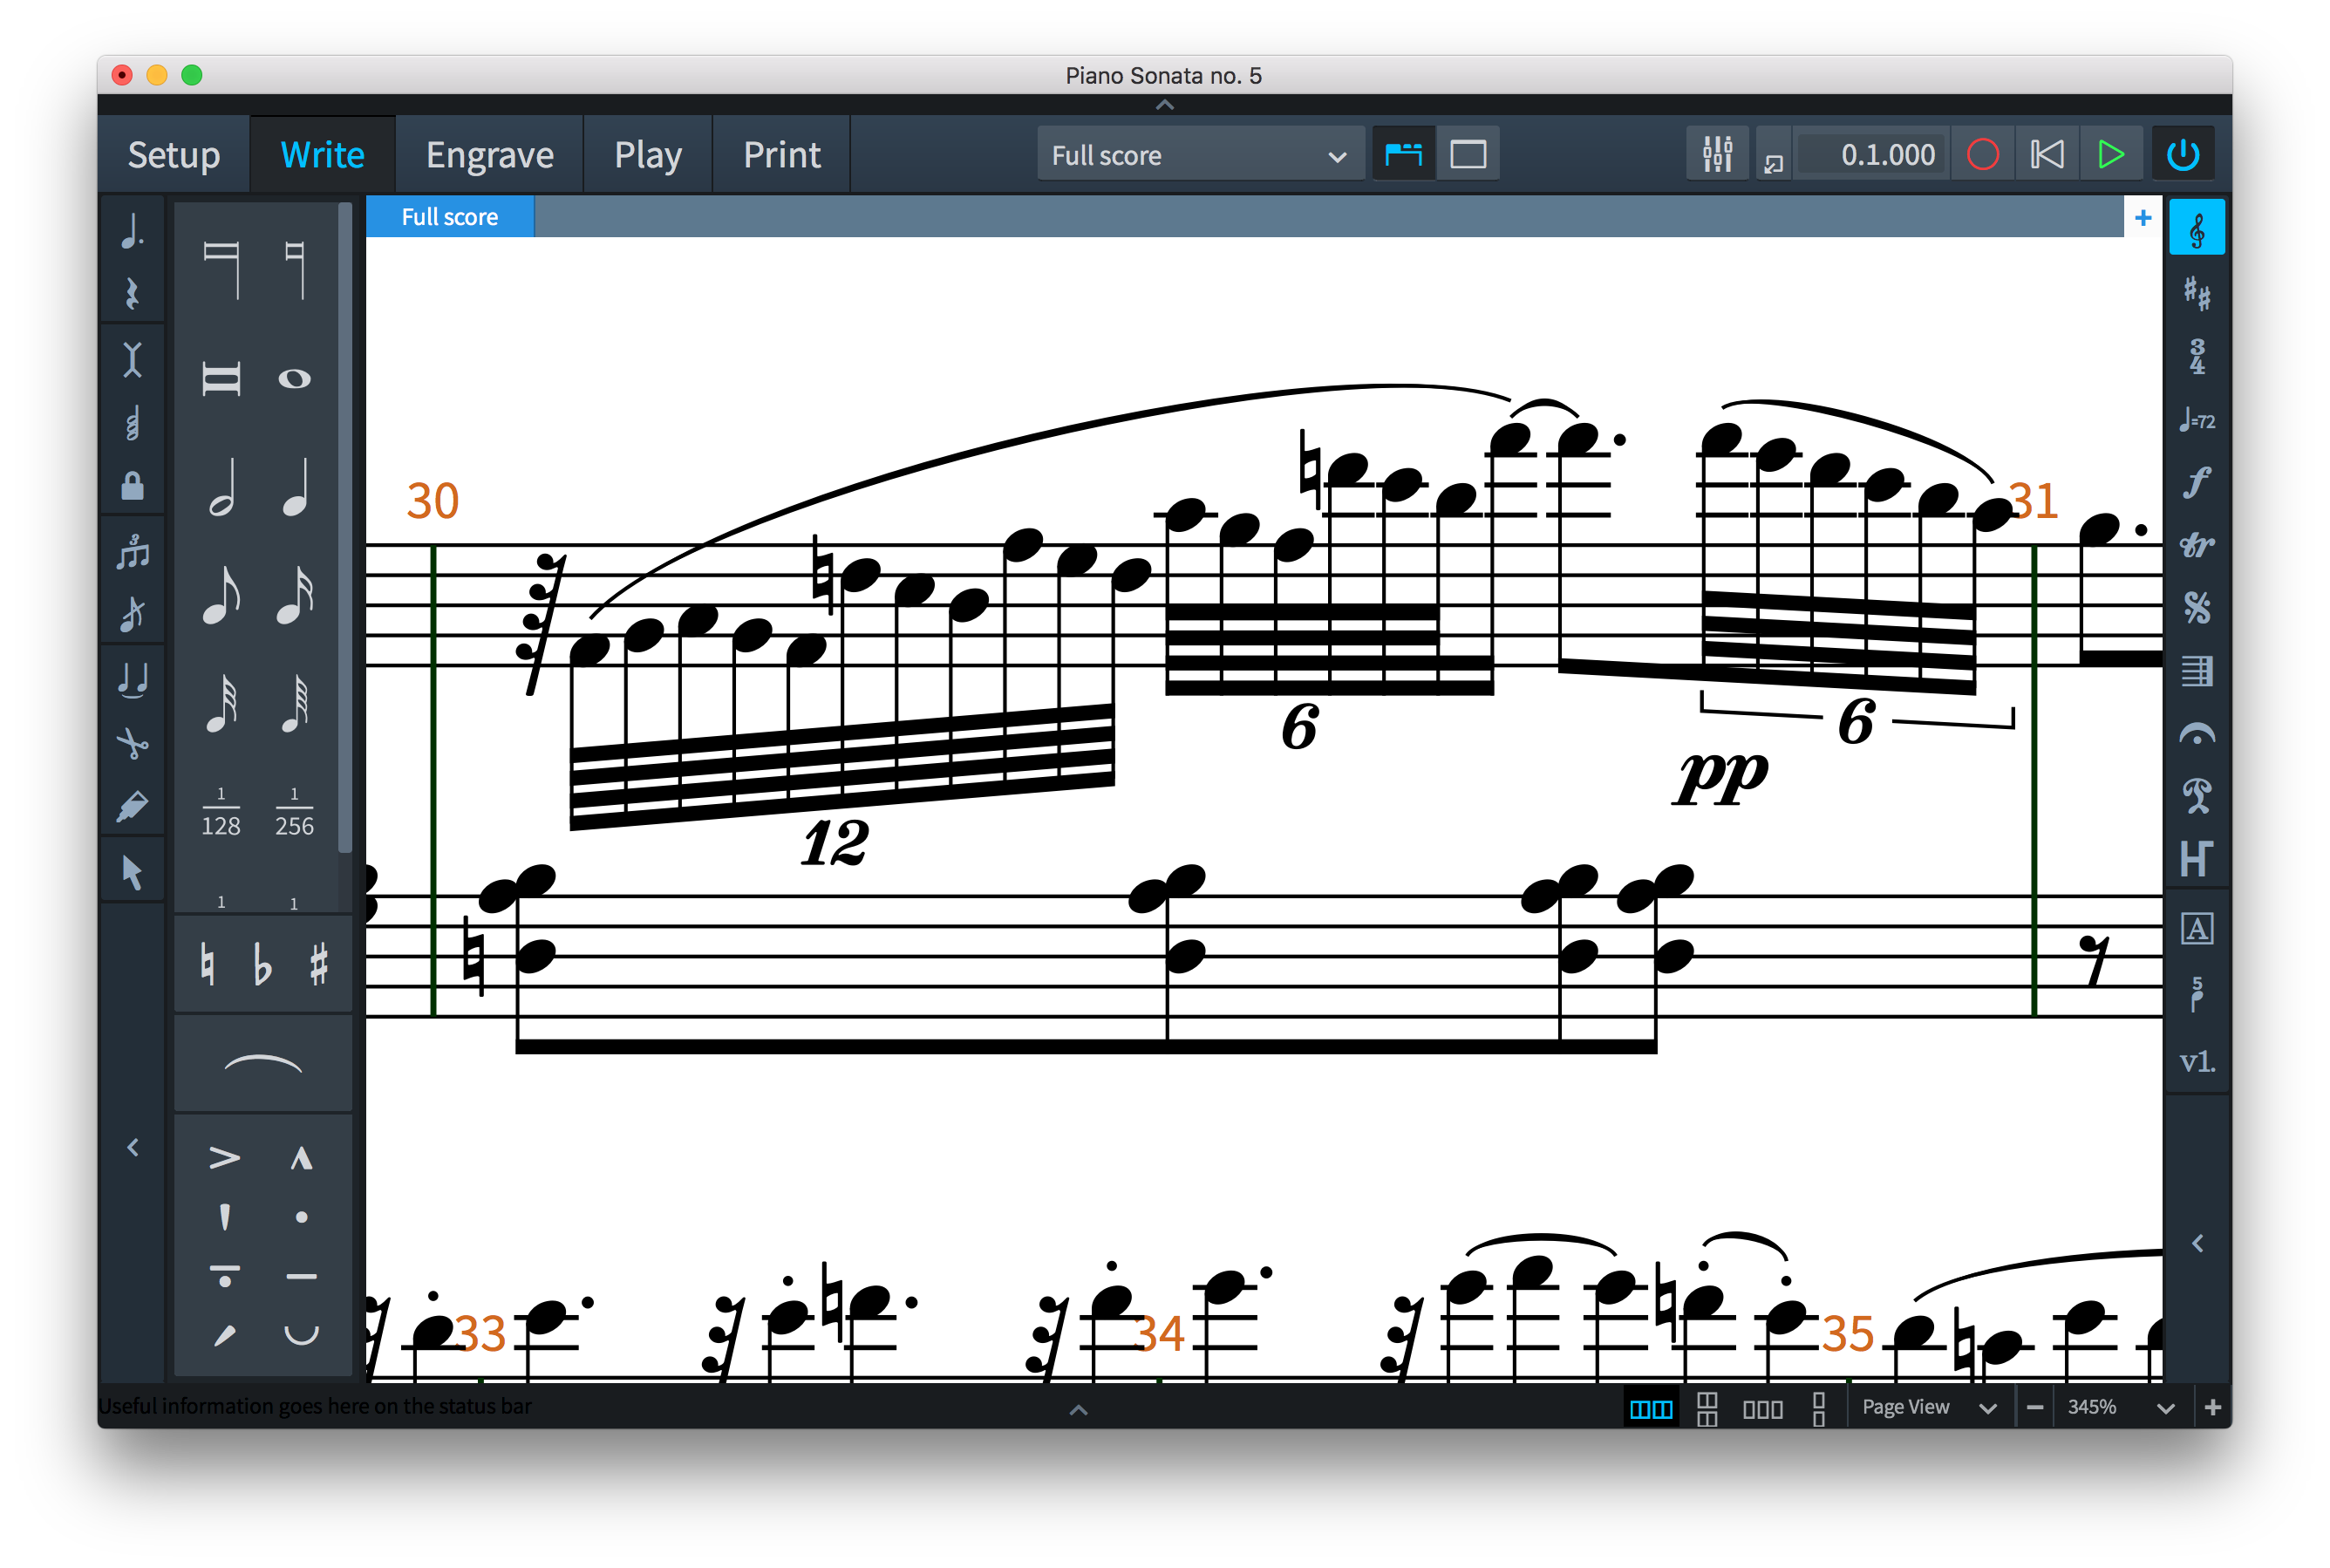2330x1568 pixels.
Task: Open the tempo panel
Action: 2196,420
